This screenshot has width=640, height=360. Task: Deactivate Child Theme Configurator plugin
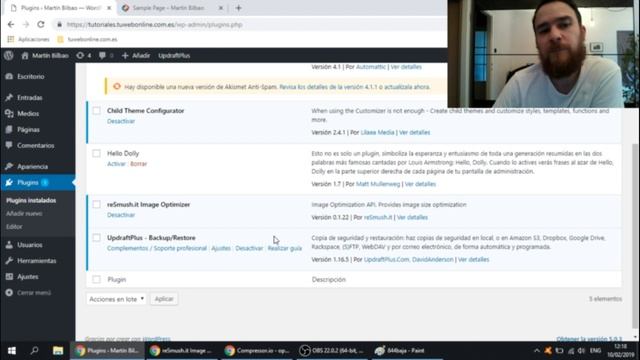pyautogui.click(x=121, y=121)
